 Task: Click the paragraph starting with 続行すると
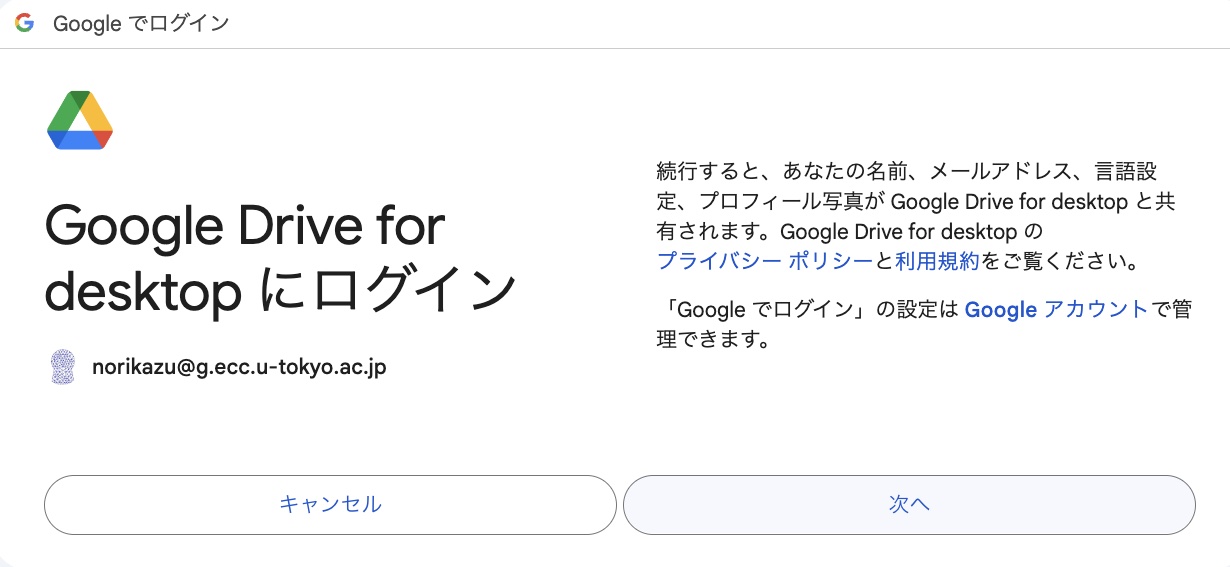[915, 216]
